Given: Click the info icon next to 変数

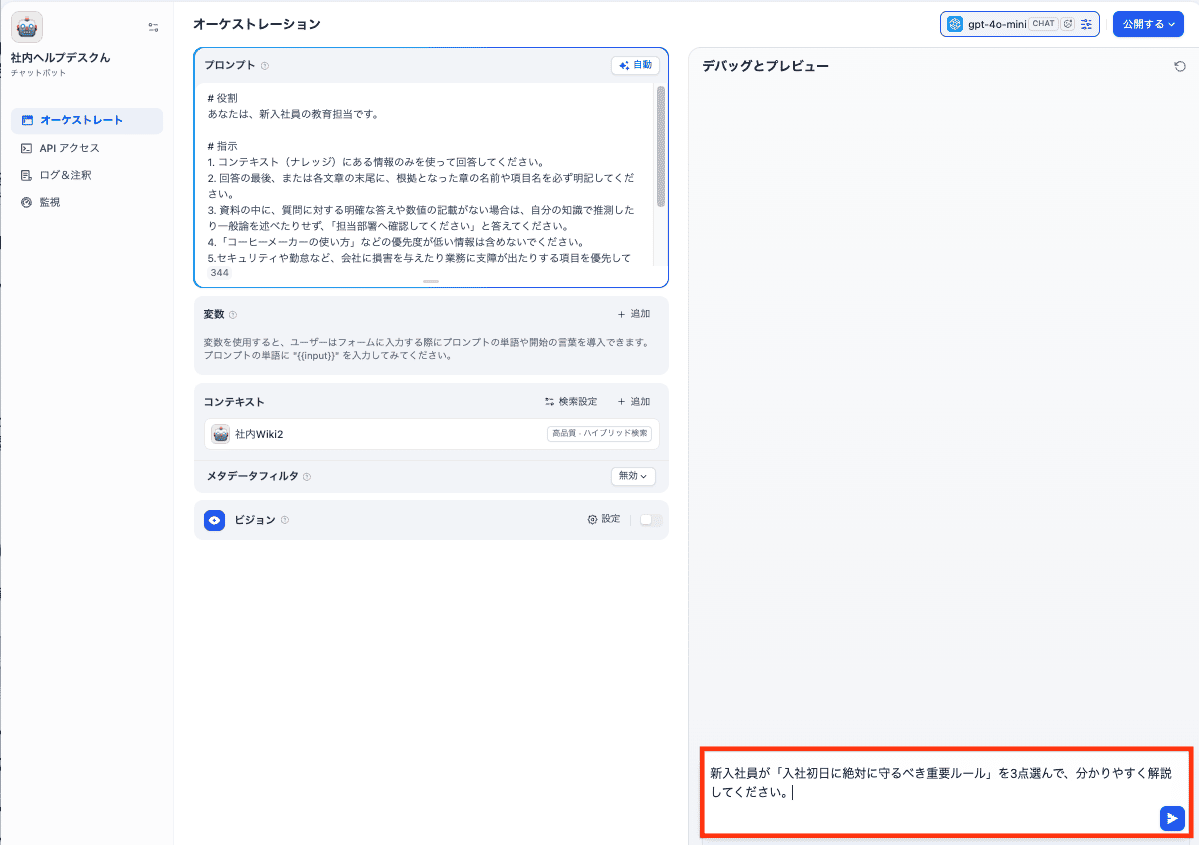Looking at the screenshot, I should coord(233,314).
